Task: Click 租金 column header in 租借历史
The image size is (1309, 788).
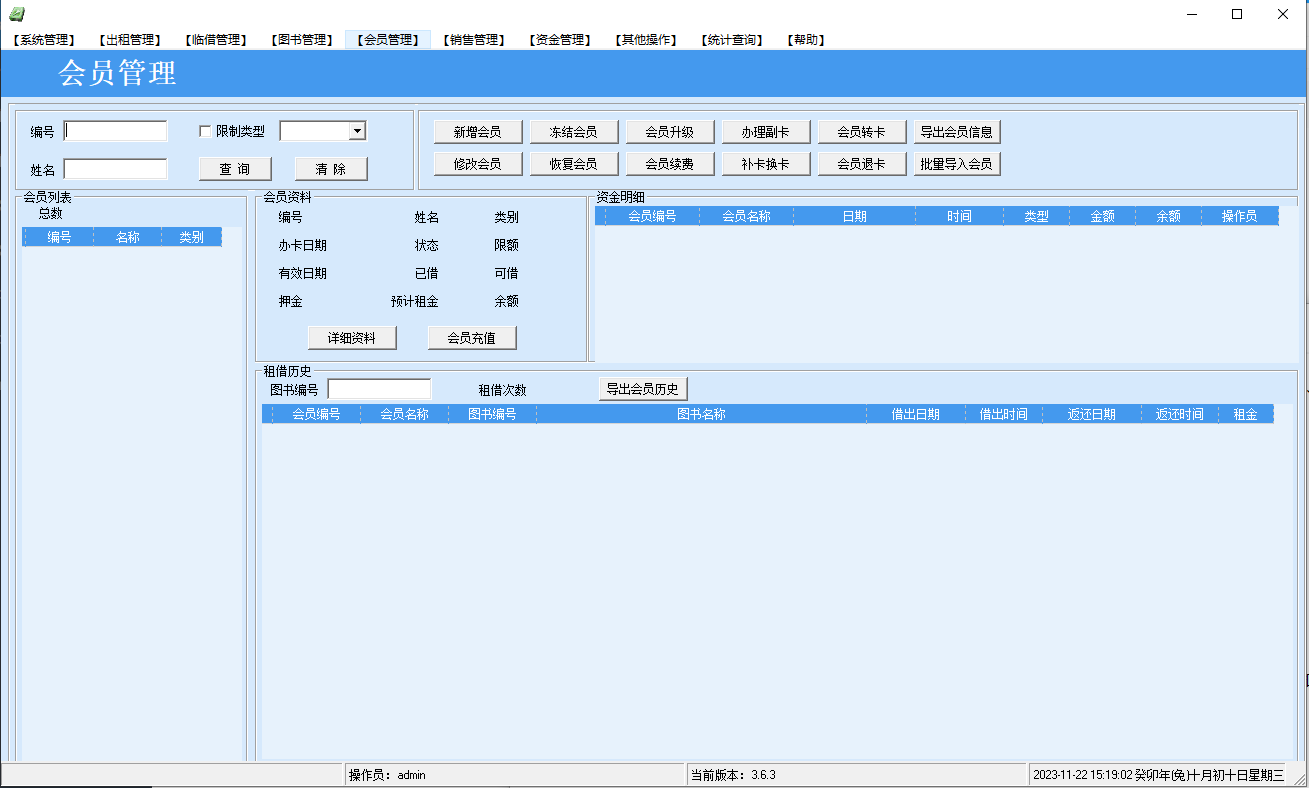Action: pos(1246,414)
